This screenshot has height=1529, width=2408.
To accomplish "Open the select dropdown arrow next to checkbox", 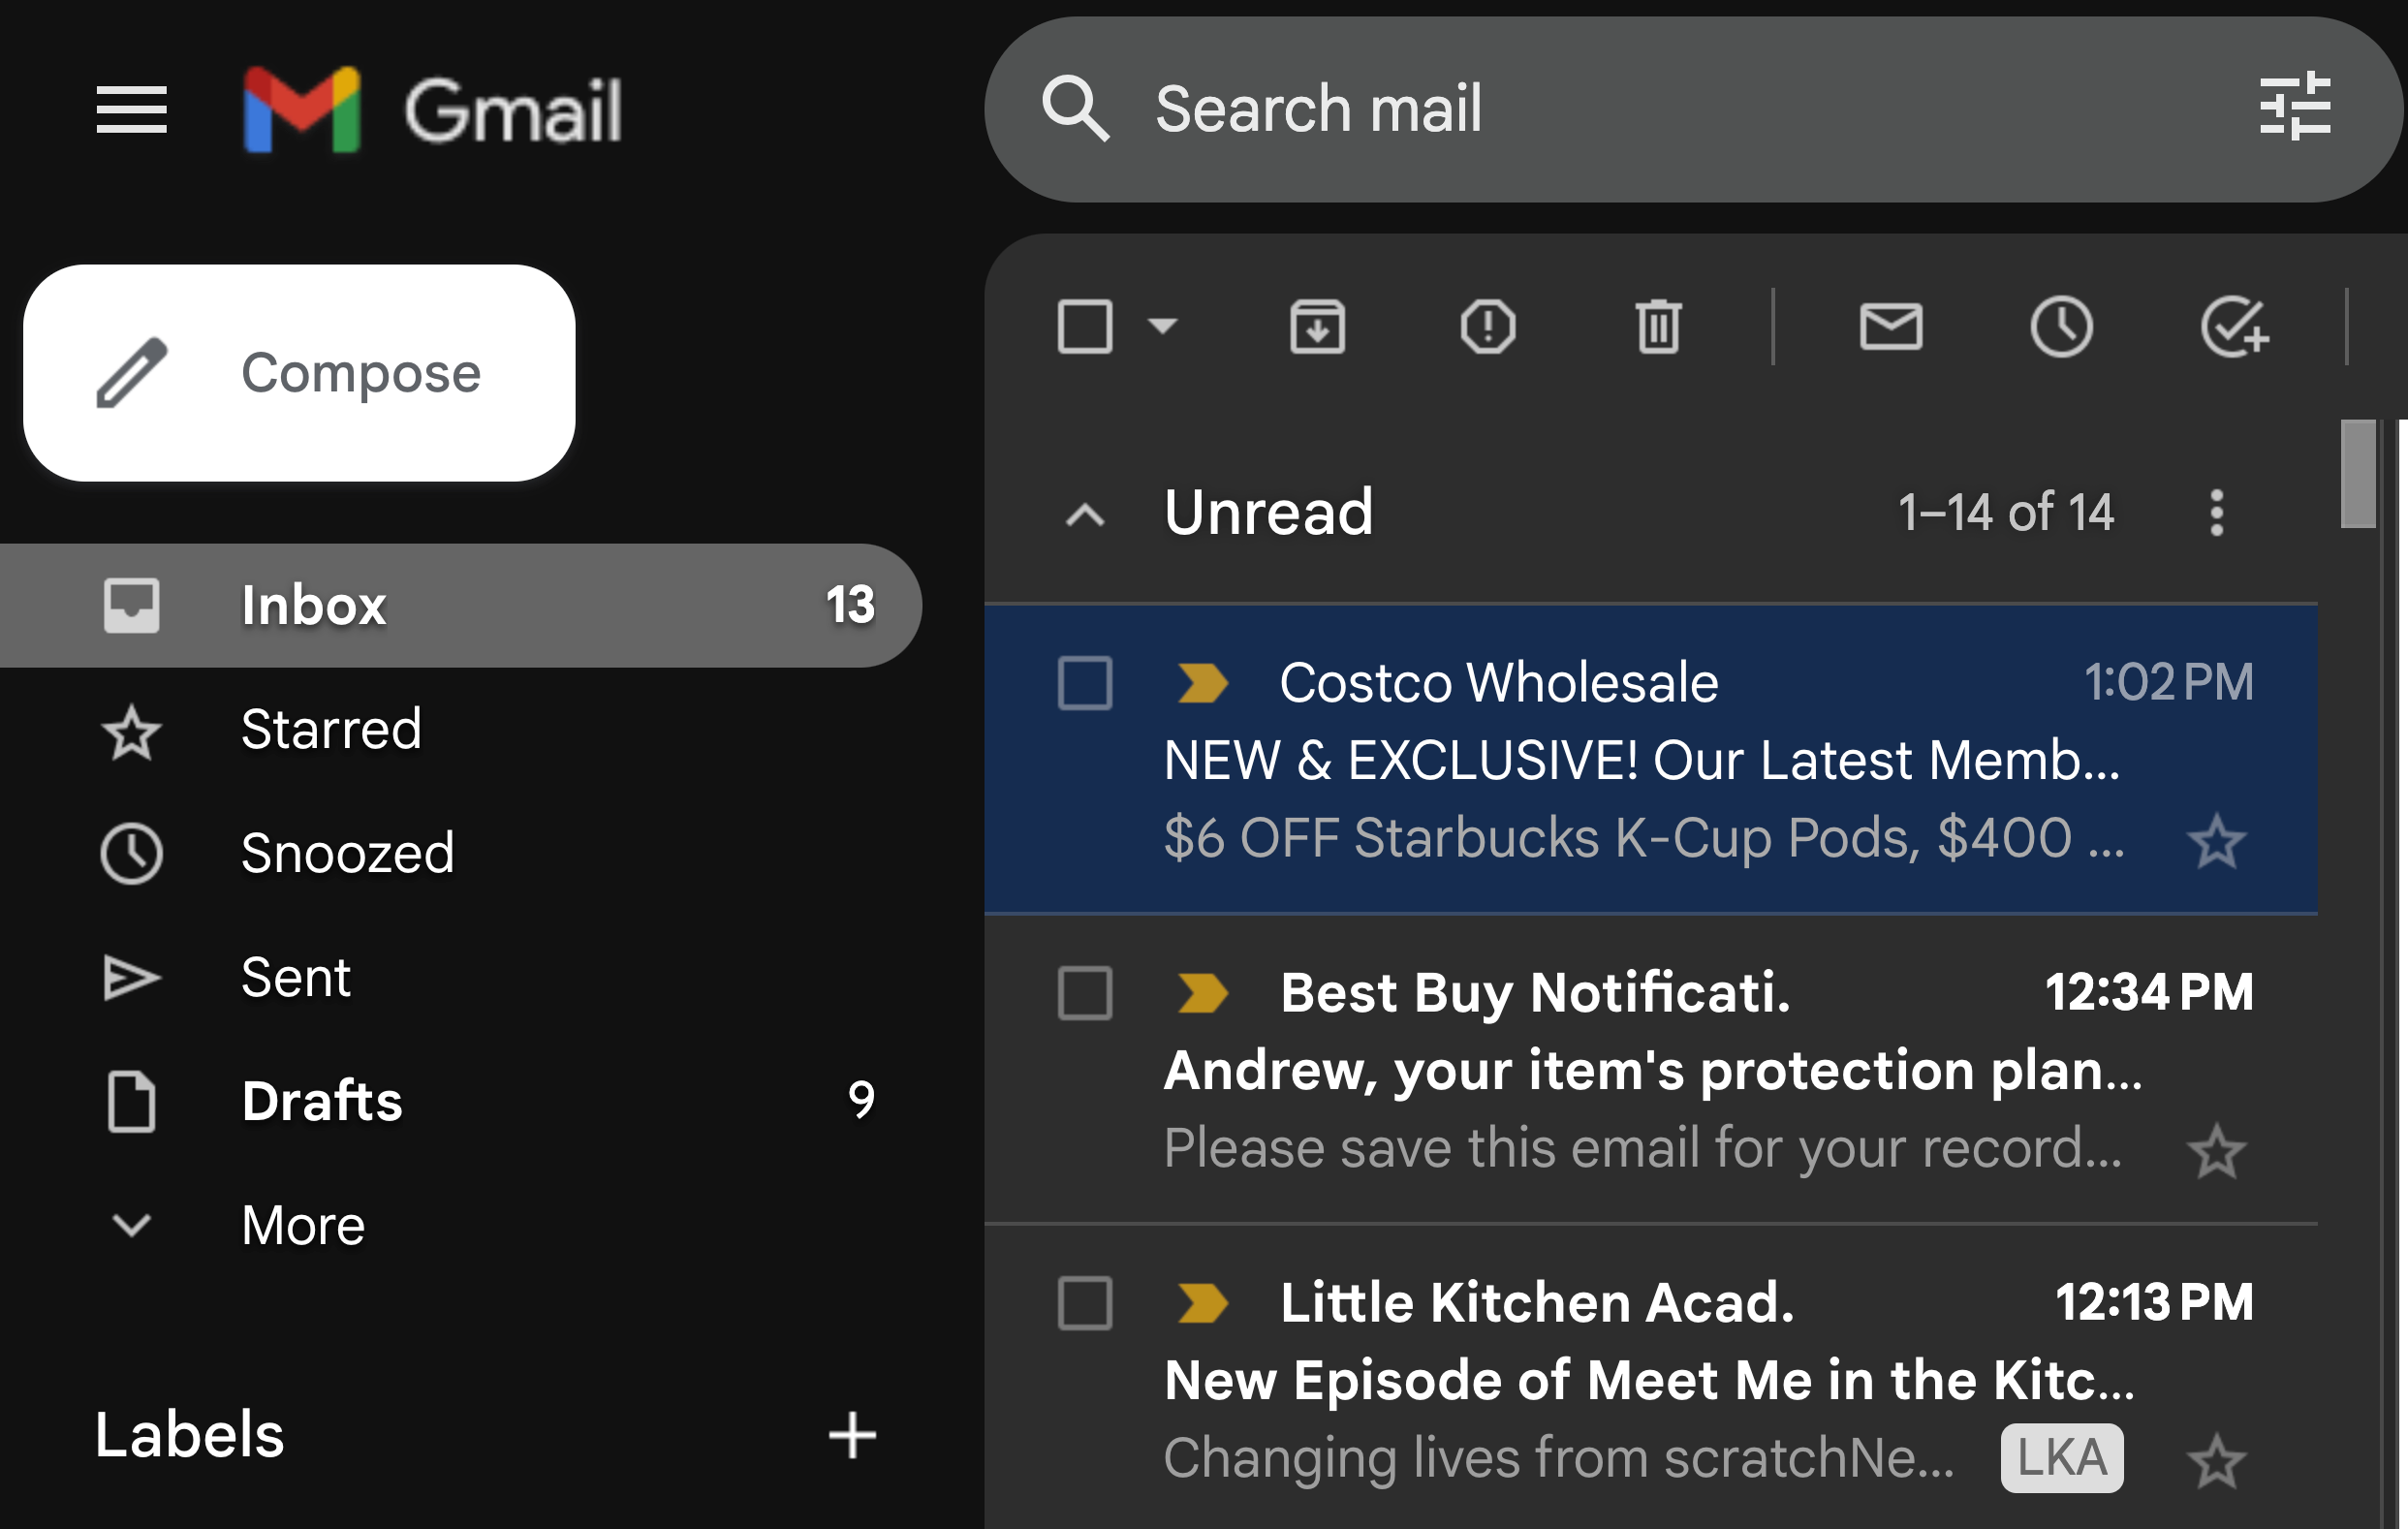I will click(1163, 326).
